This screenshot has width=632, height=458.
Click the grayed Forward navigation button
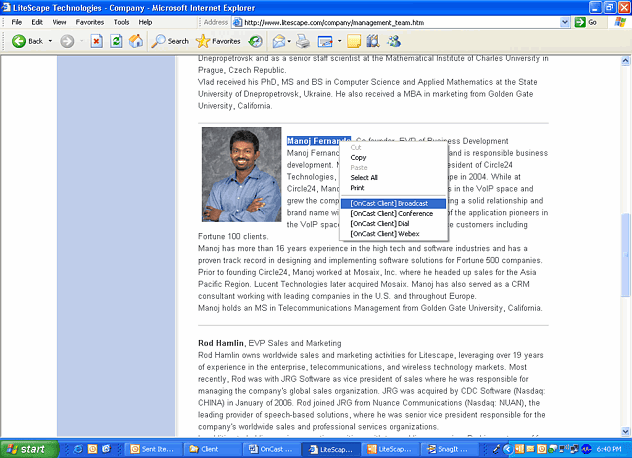[x=67, y=41]
